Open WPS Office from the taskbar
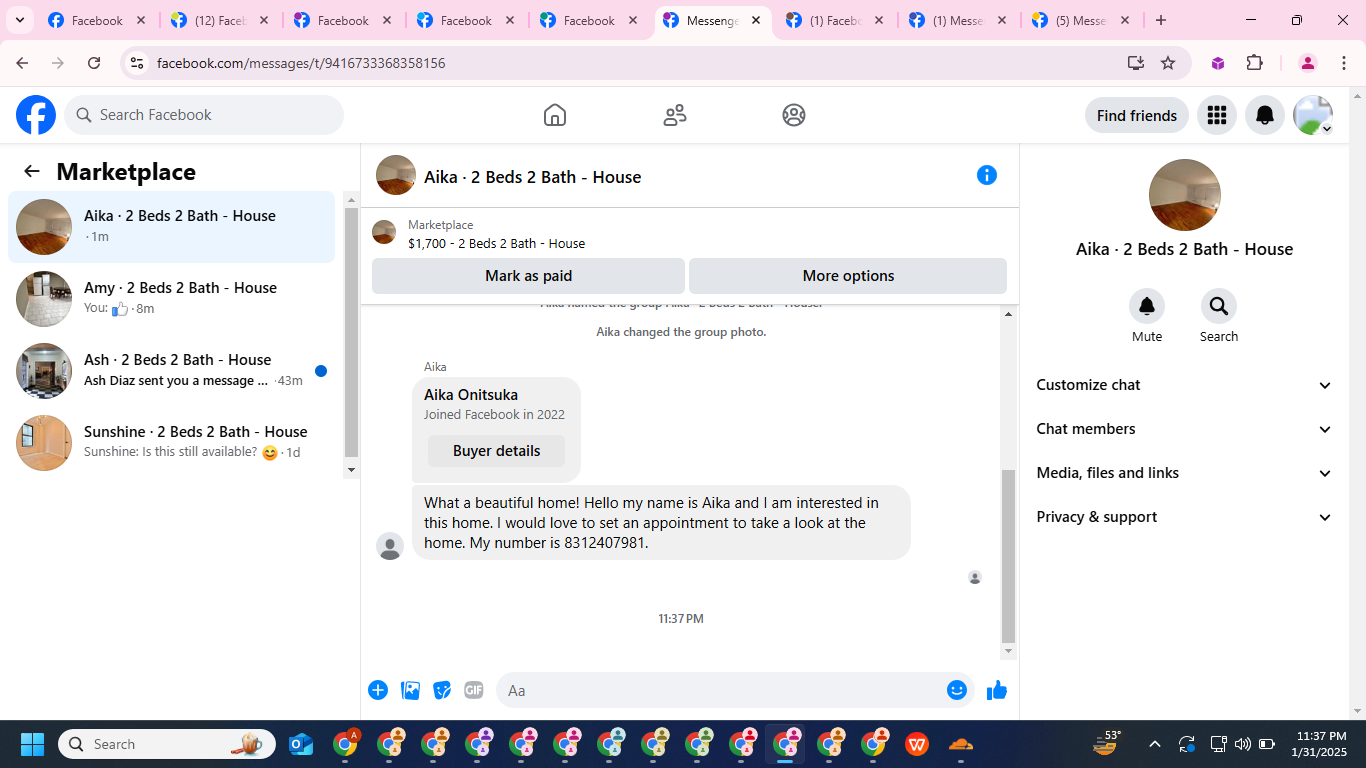Viewport: 1366px width, 768px height. (917, 744)
